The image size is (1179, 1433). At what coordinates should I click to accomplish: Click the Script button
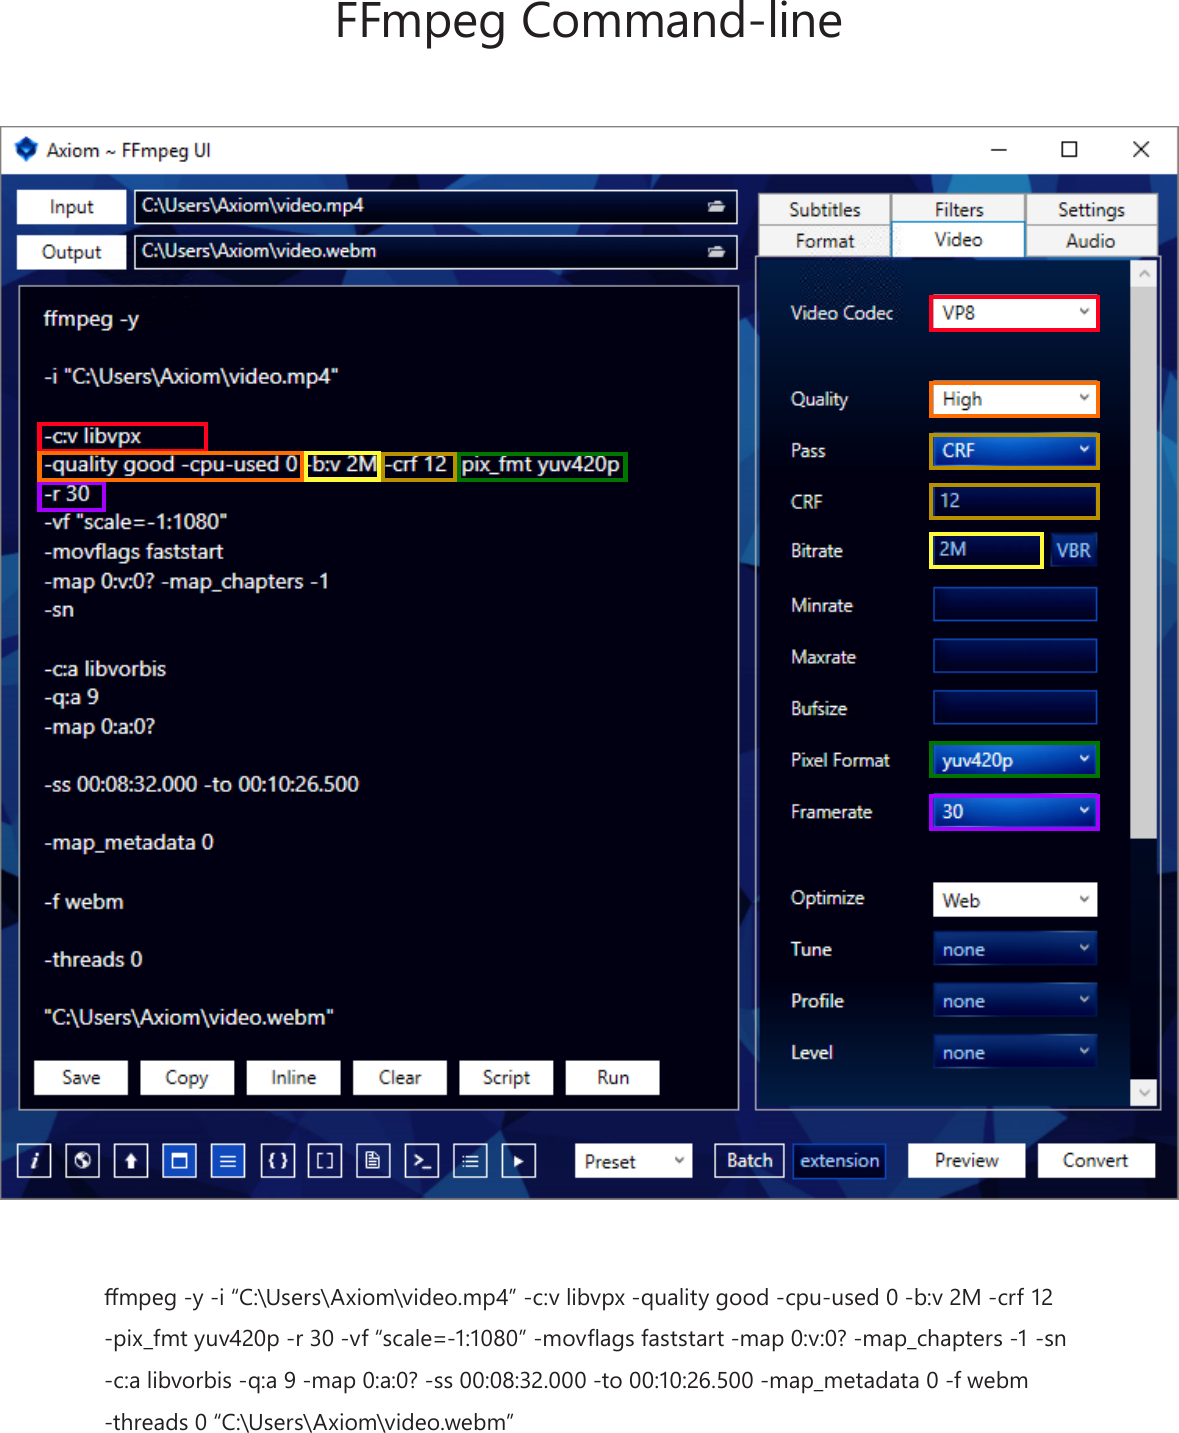[x=506, y=1077]
